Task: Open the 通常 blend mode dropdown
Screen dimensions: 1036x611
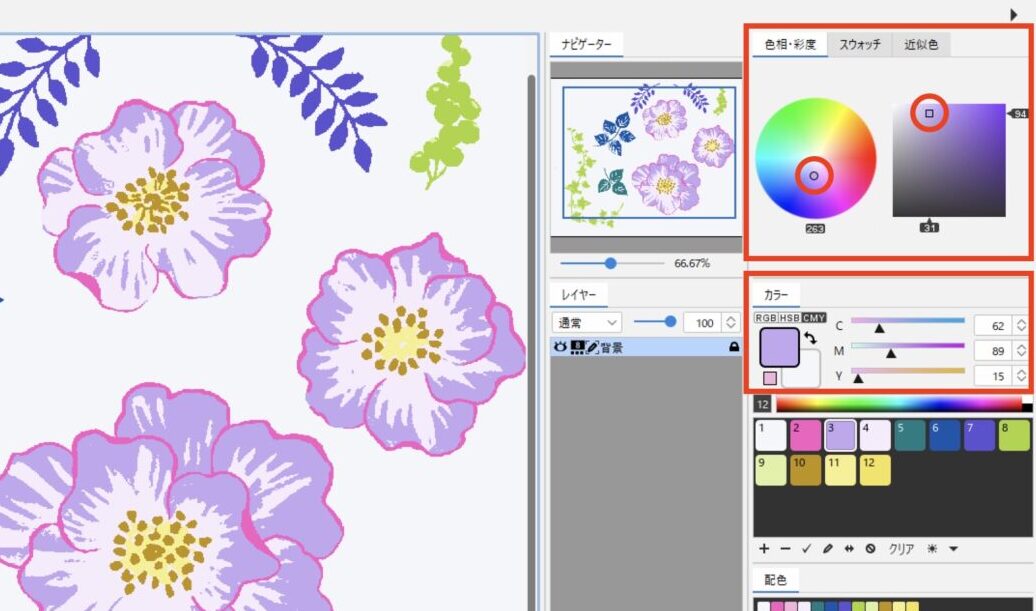Action: pos(587,322)
